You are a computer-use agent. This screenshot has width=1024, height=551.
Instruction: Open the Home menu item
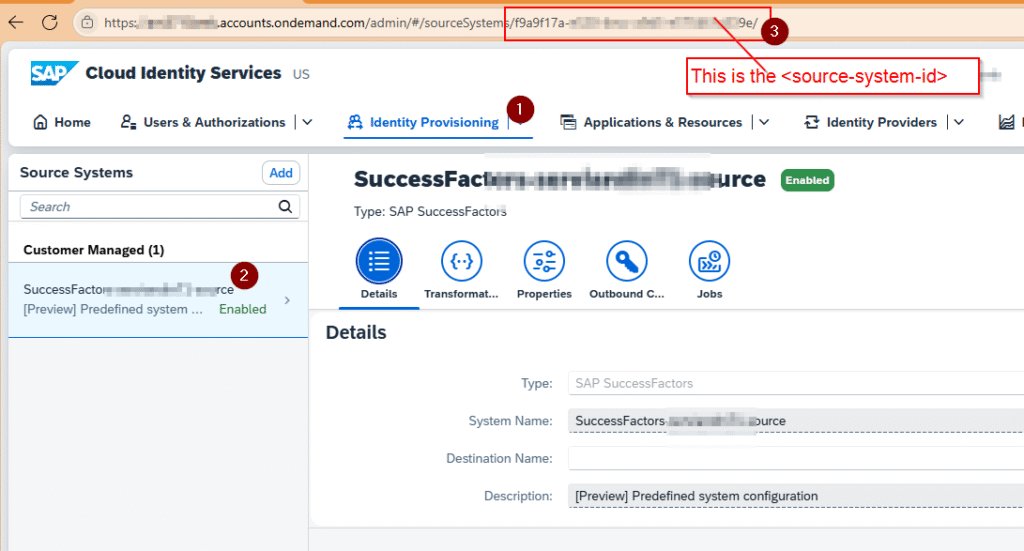(x=62, y=122)
